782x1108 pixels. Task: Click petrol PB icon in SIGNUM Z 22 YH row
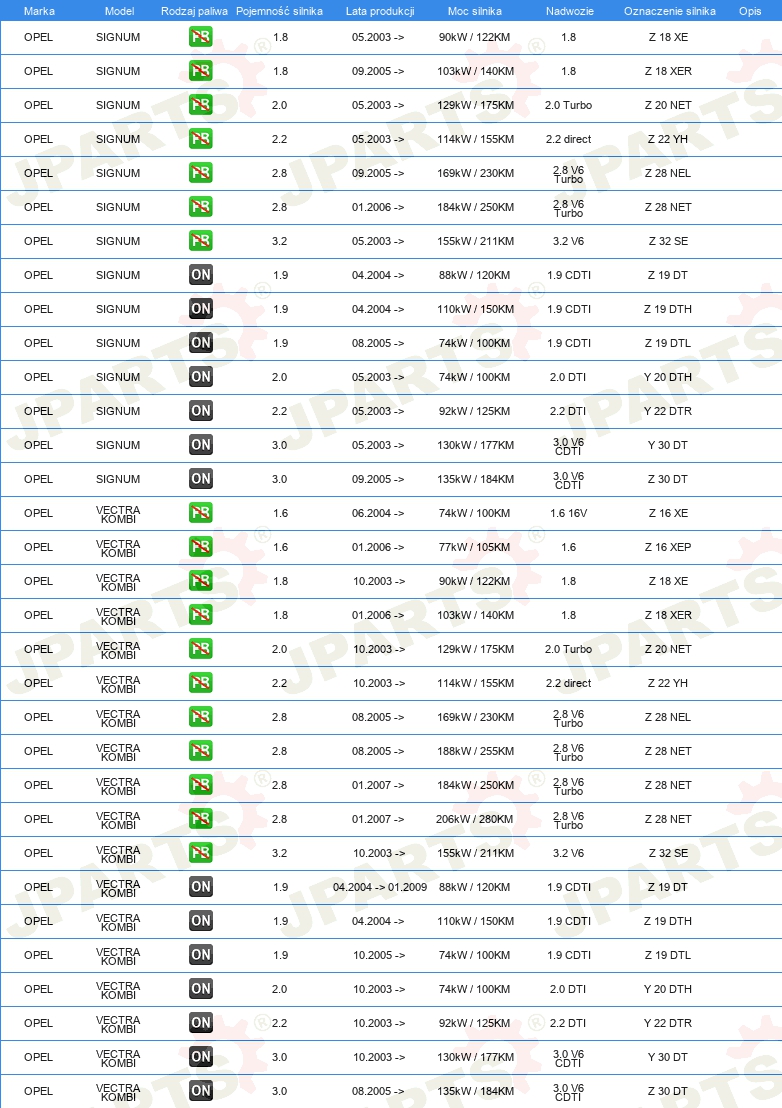click(x=201, y=138)
